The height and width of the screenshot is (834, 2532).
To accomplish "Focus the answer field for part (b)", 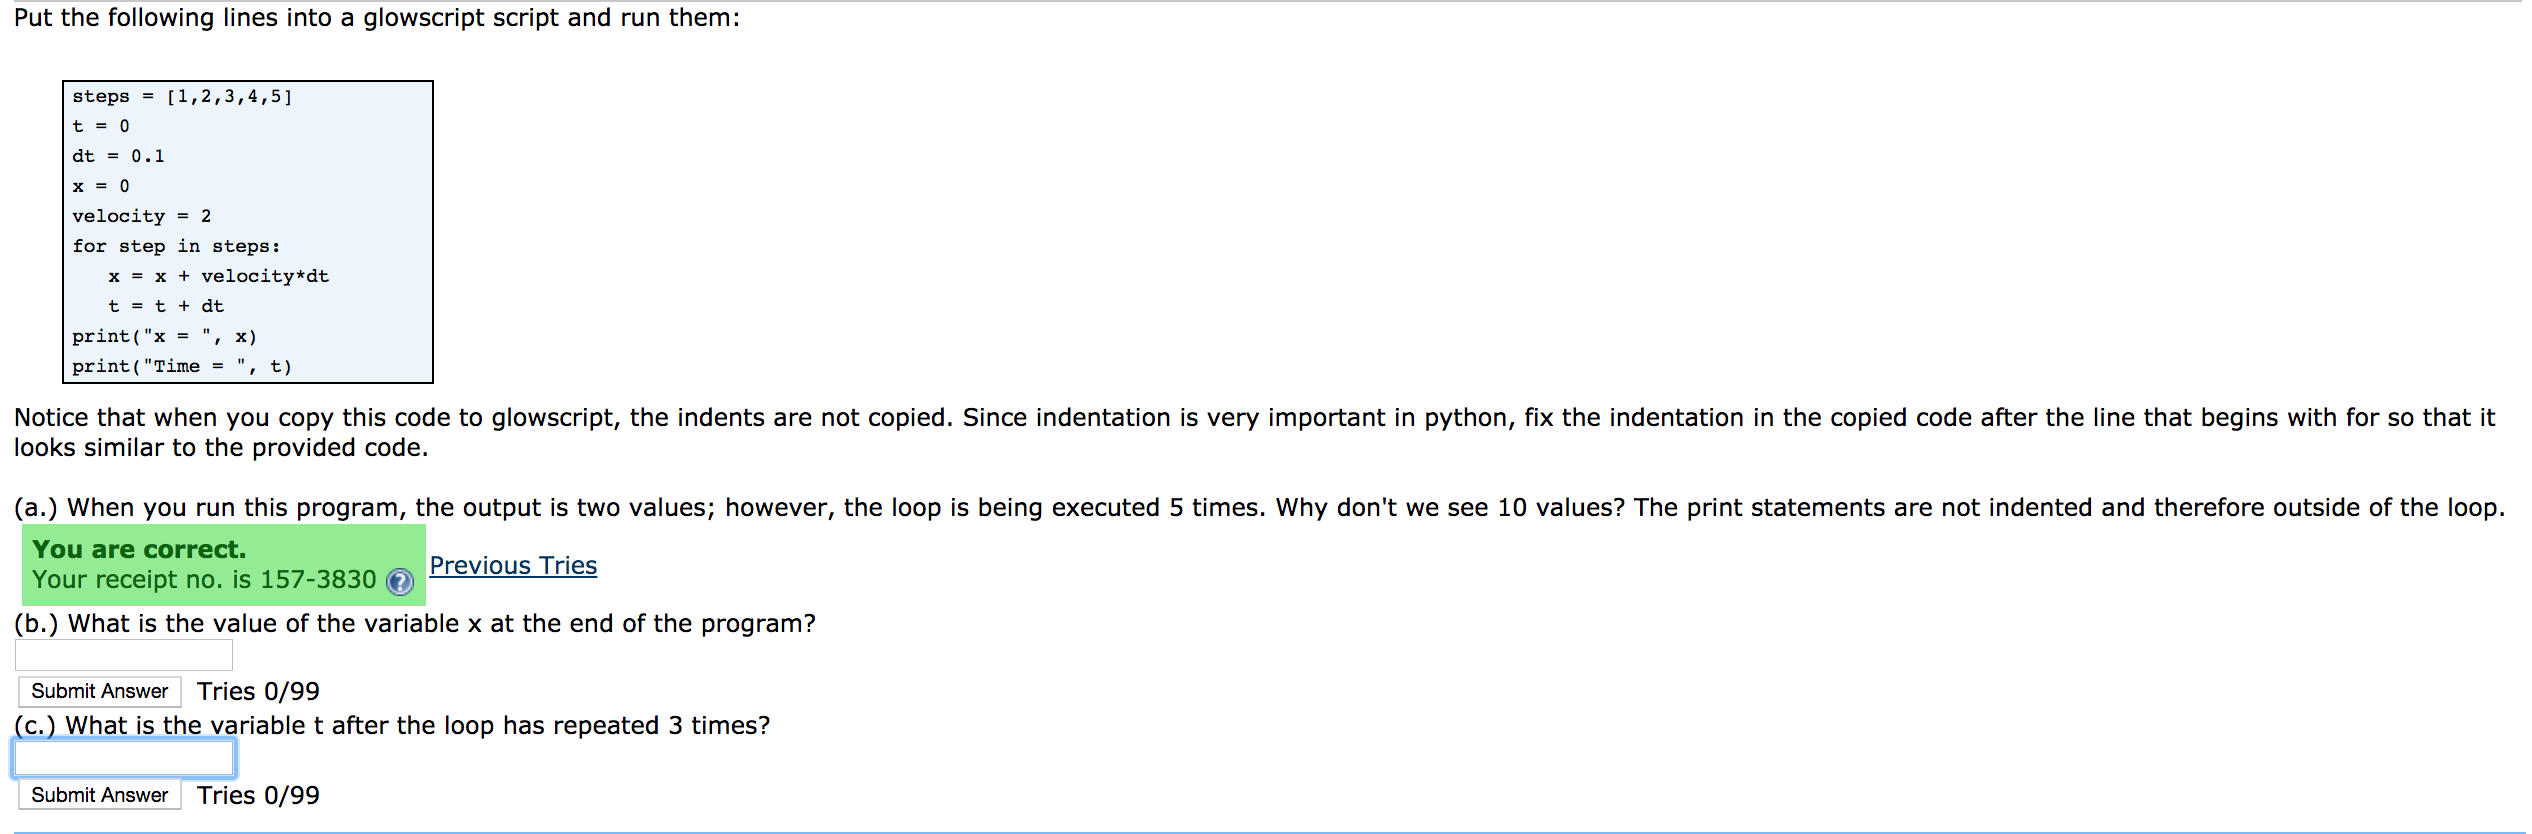I will coord(124,655).
